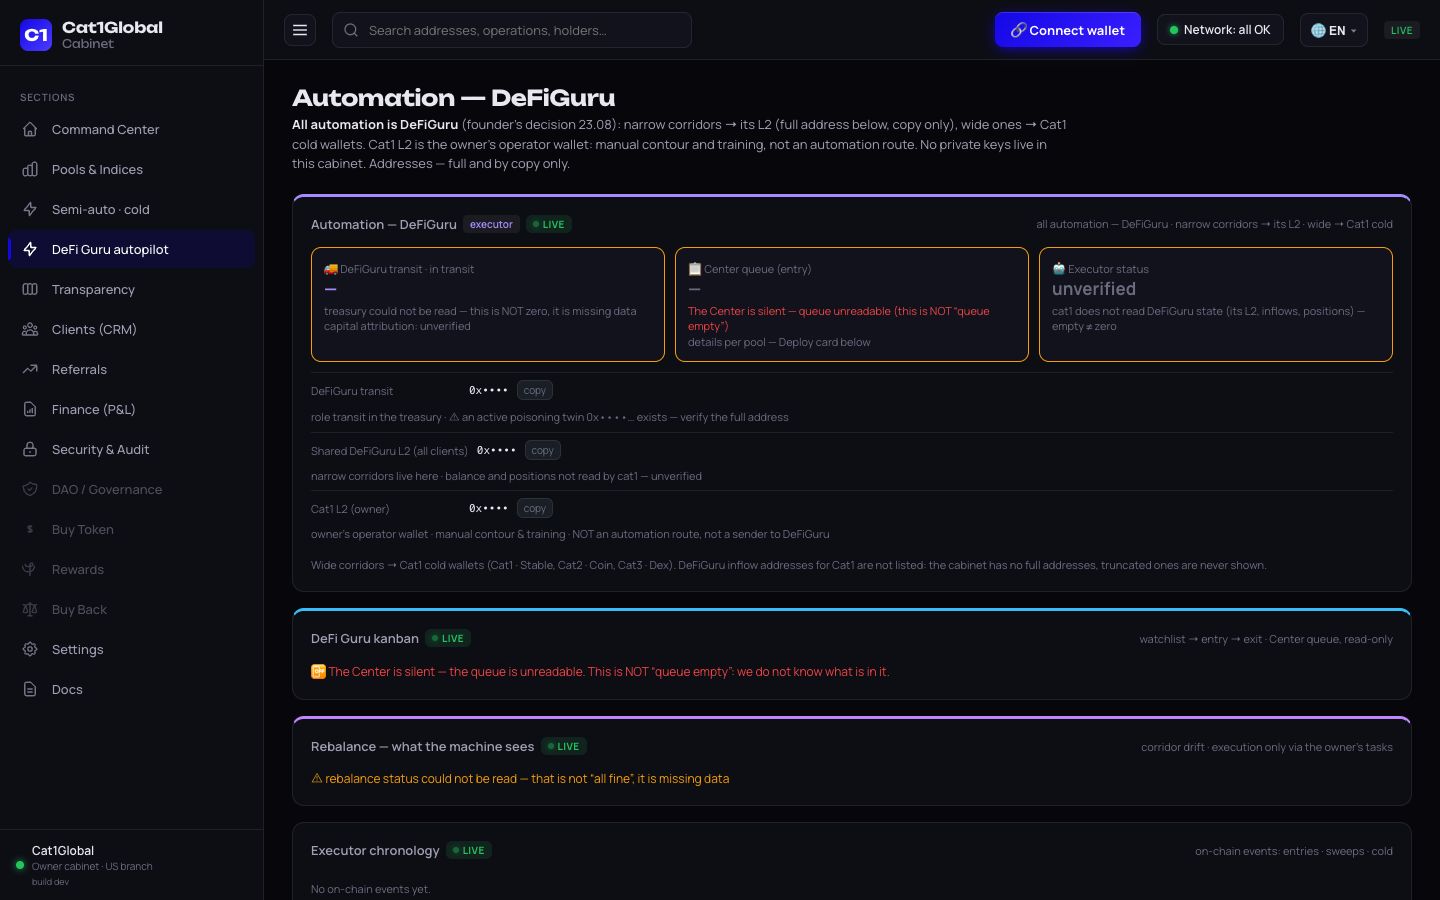Click the warning icon in kanban alert

pos(318,672)
